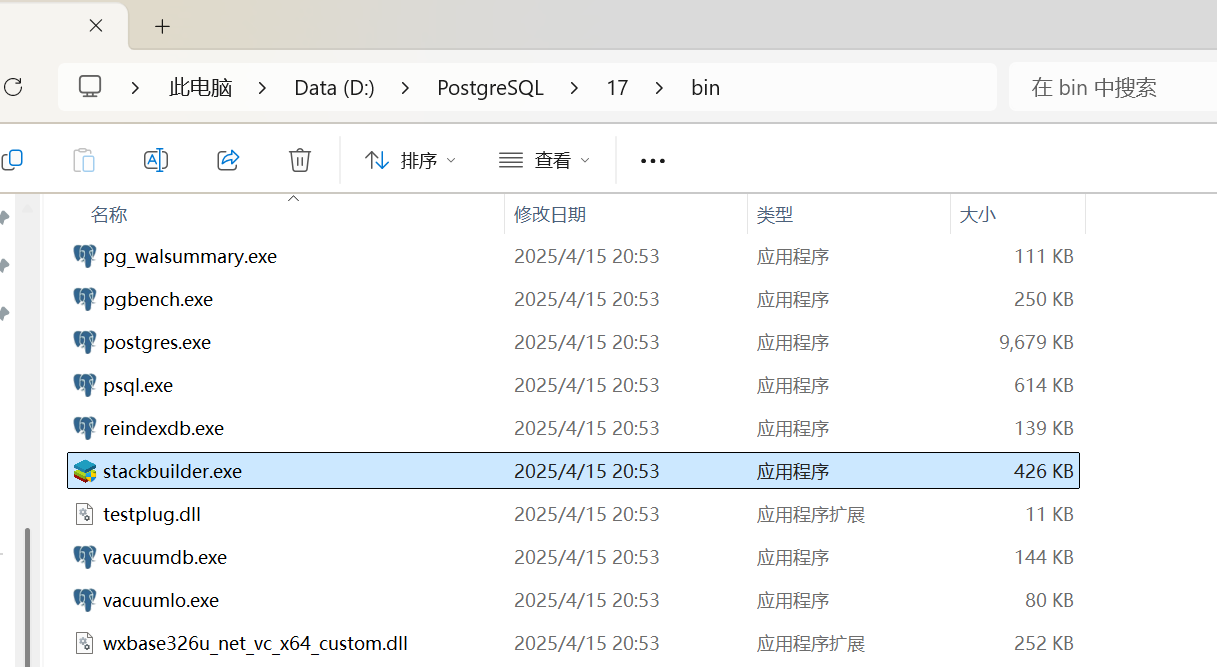
Task: Close the current Explorer tab
Action: (96, 26)
